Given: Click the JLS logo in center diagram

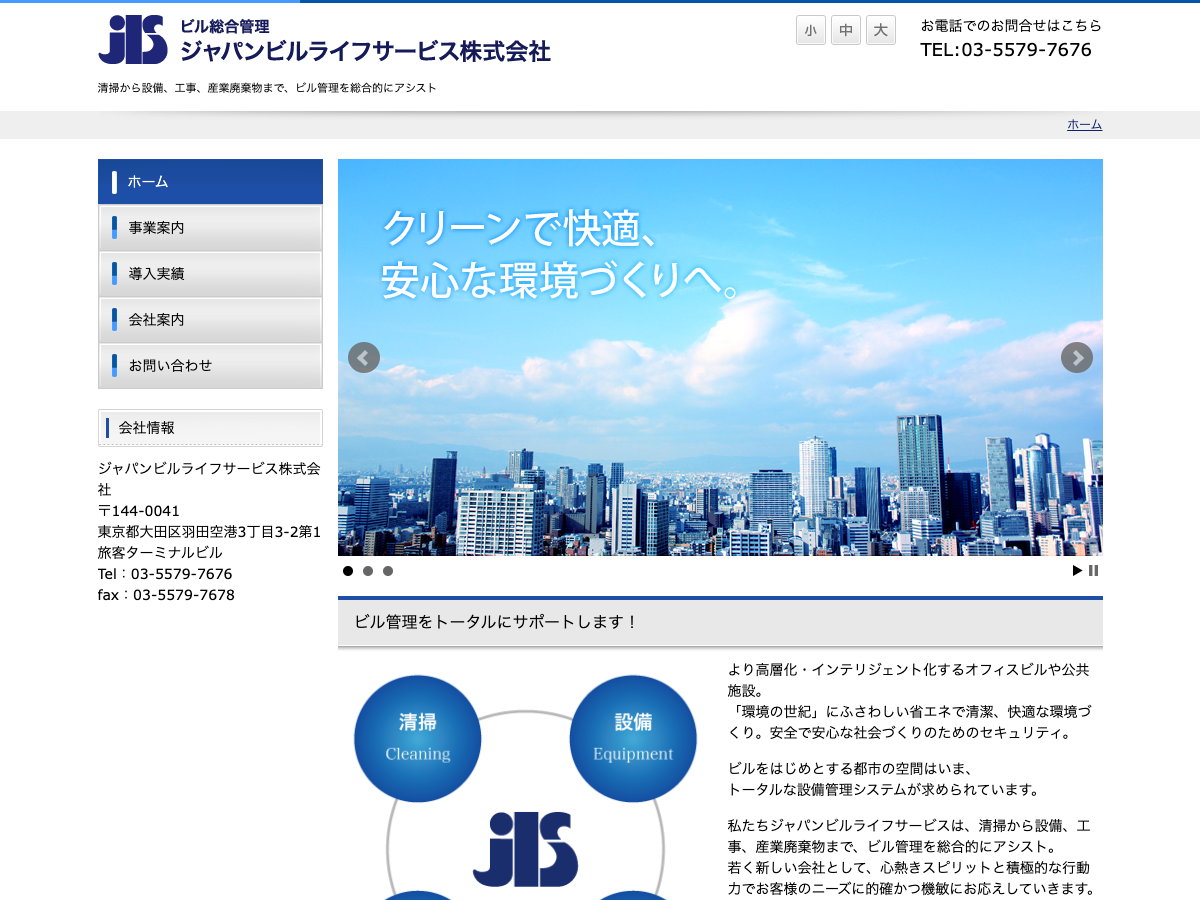Looking at the screenshot, I should [x=526, y=849].
